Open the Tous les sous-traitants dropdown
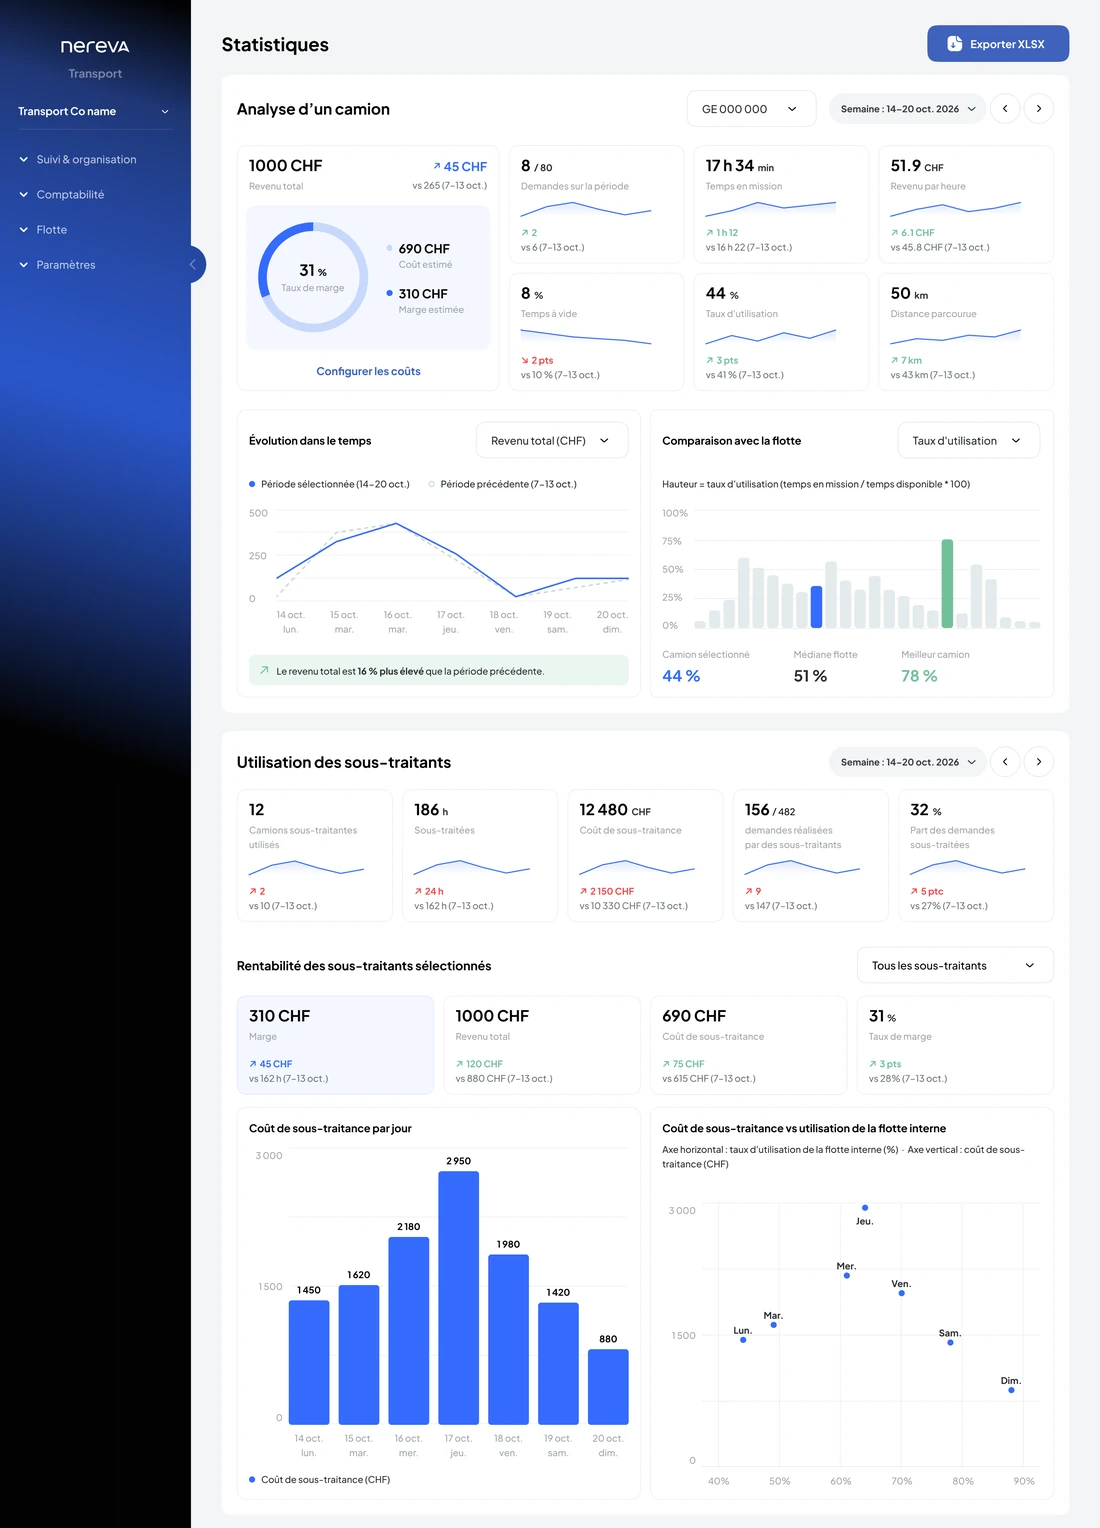Image resolution: width=1100 pixels, height=1528 pixels. click(955, 965)
